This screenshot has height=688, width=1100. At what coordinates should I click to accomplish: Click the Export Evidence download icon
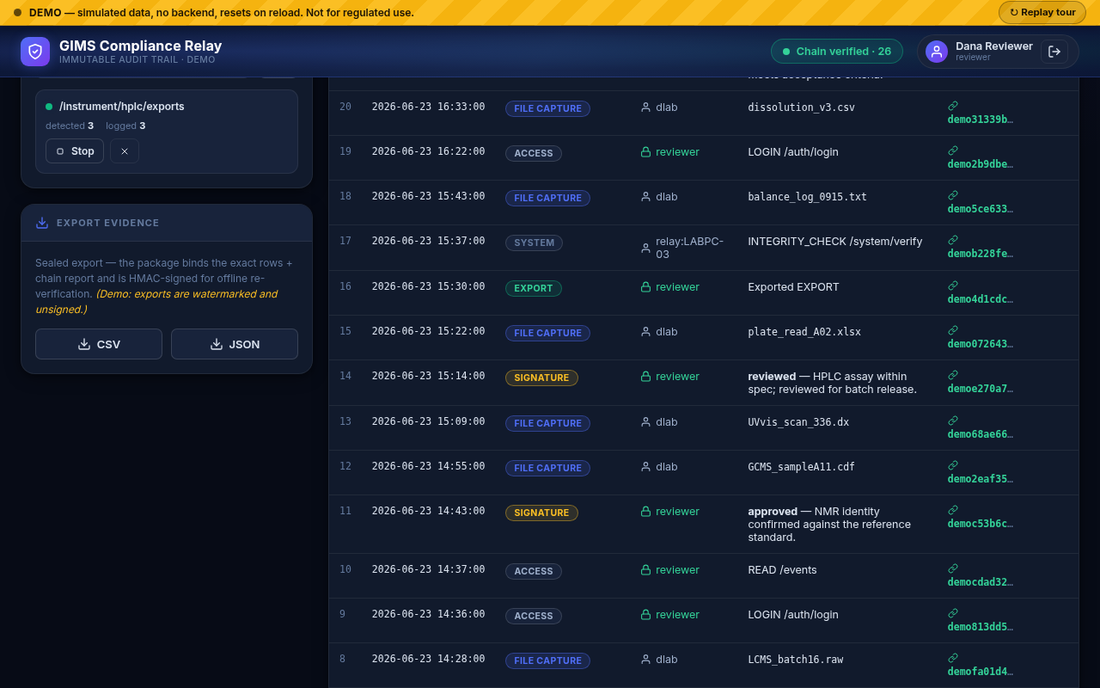click(42, 222)
